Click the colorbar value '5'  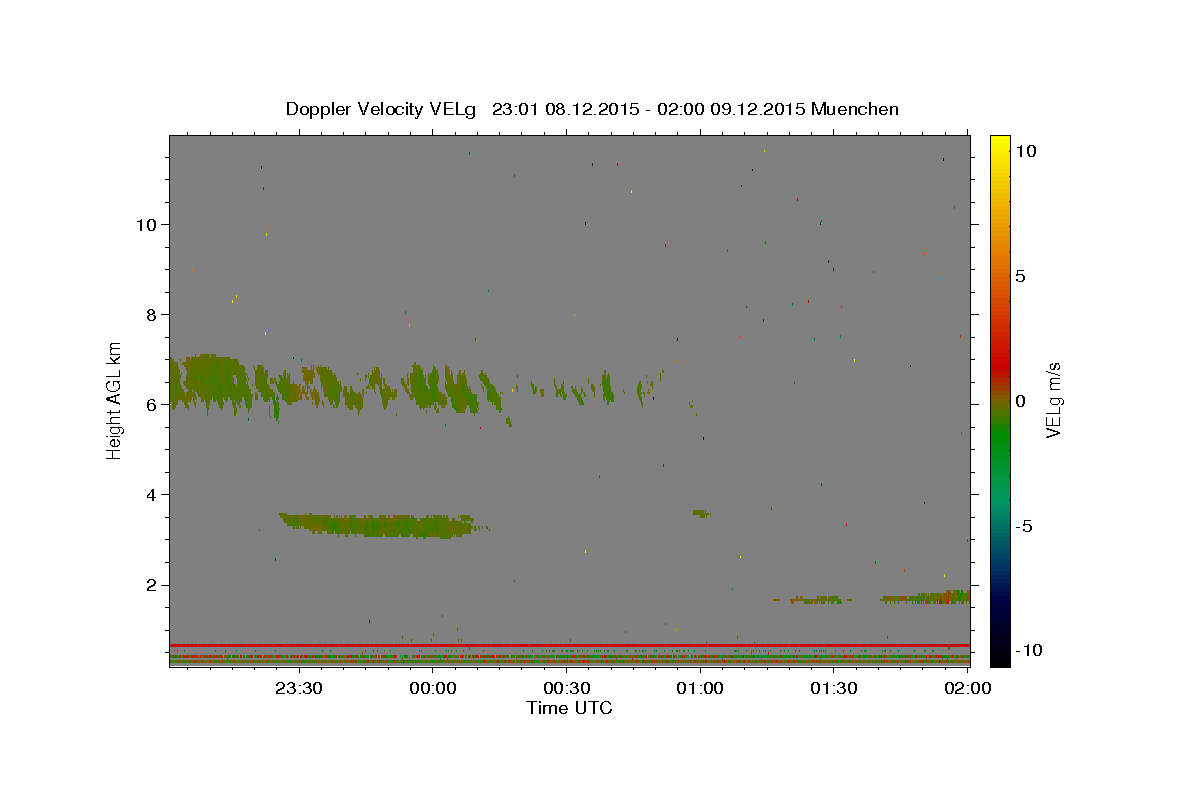tap(1020, 276)
